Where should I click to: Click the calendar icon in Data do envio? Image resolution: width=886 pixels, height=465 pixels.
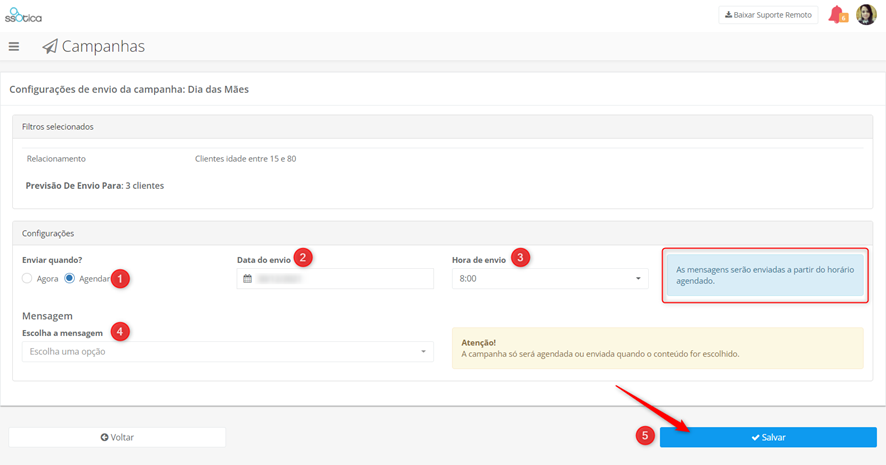(247, 279)
